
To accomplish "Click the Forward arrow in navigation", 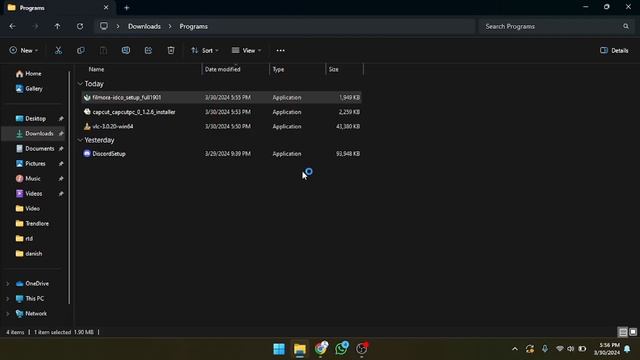I will (35, 26).
